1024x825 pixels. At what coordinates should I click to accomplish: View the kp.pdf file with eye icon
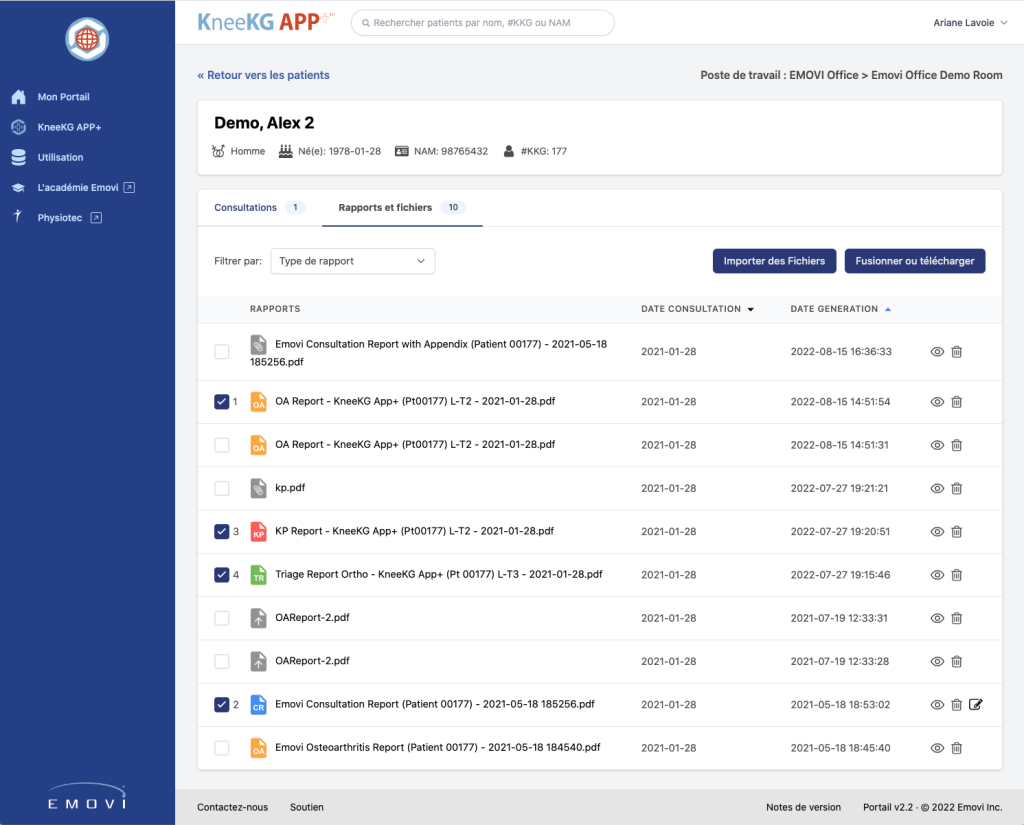pyautogui.click(x=937, y=488)
